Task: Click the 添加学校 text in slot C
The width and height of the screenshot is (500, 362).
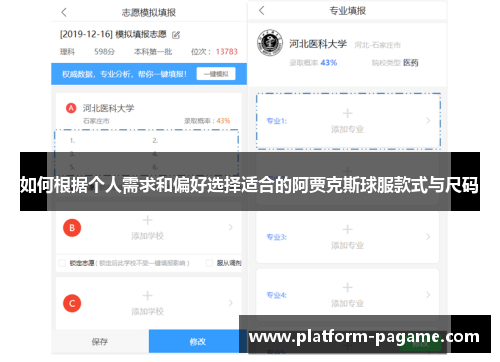Action: pos(147,311)
